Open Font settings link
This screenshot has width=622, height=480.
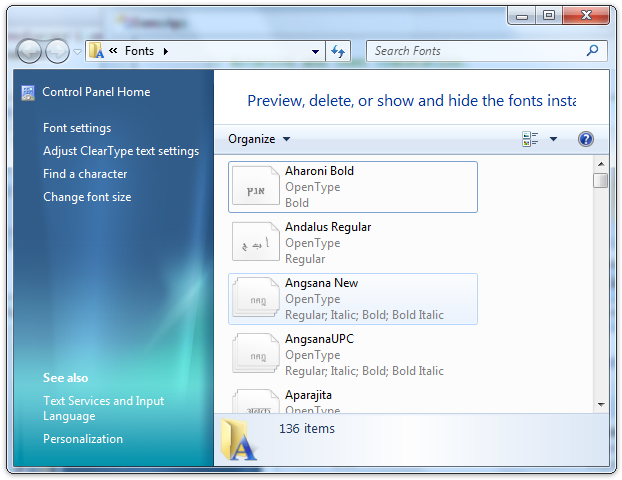(77, 128)
